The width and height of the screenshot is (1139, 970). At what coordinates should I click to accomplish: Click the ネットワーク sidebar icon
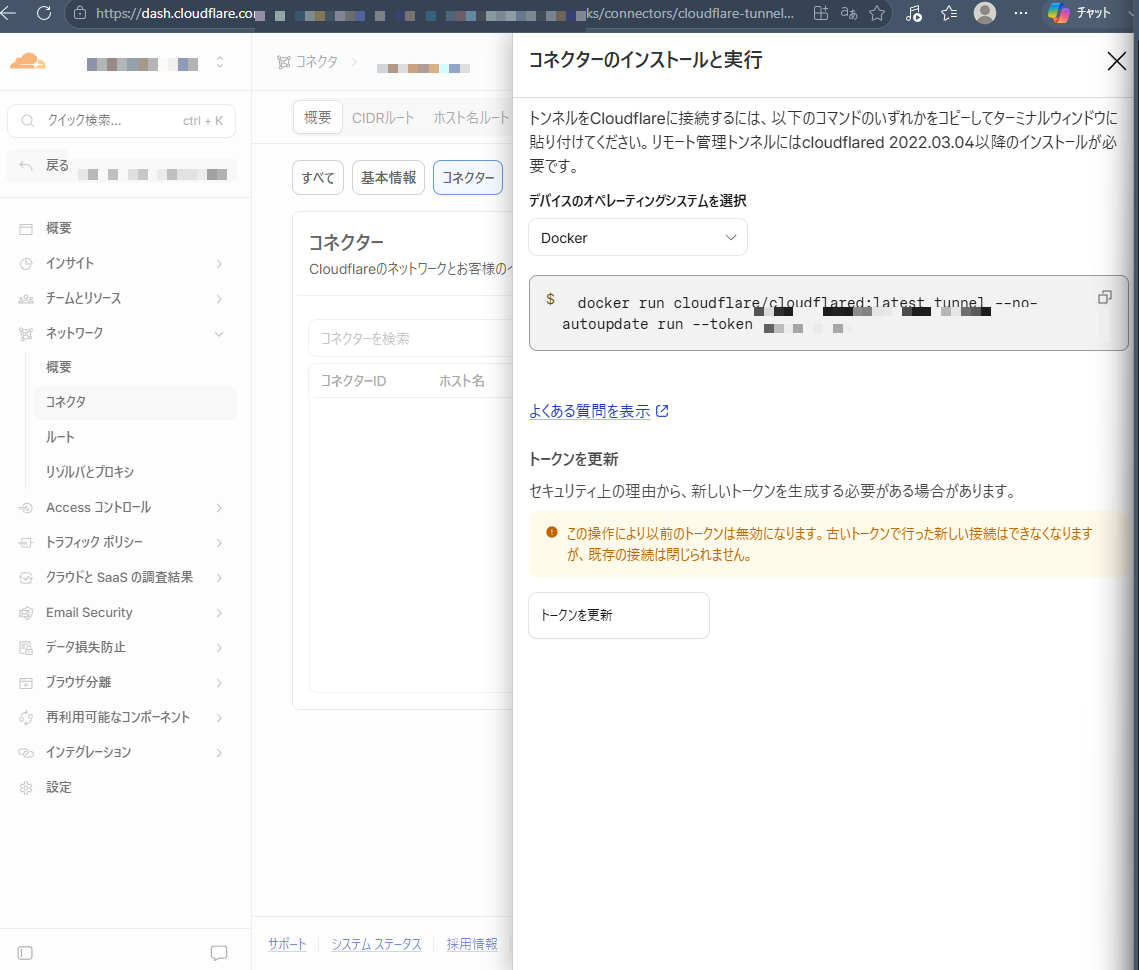click(x=26, y=334)
